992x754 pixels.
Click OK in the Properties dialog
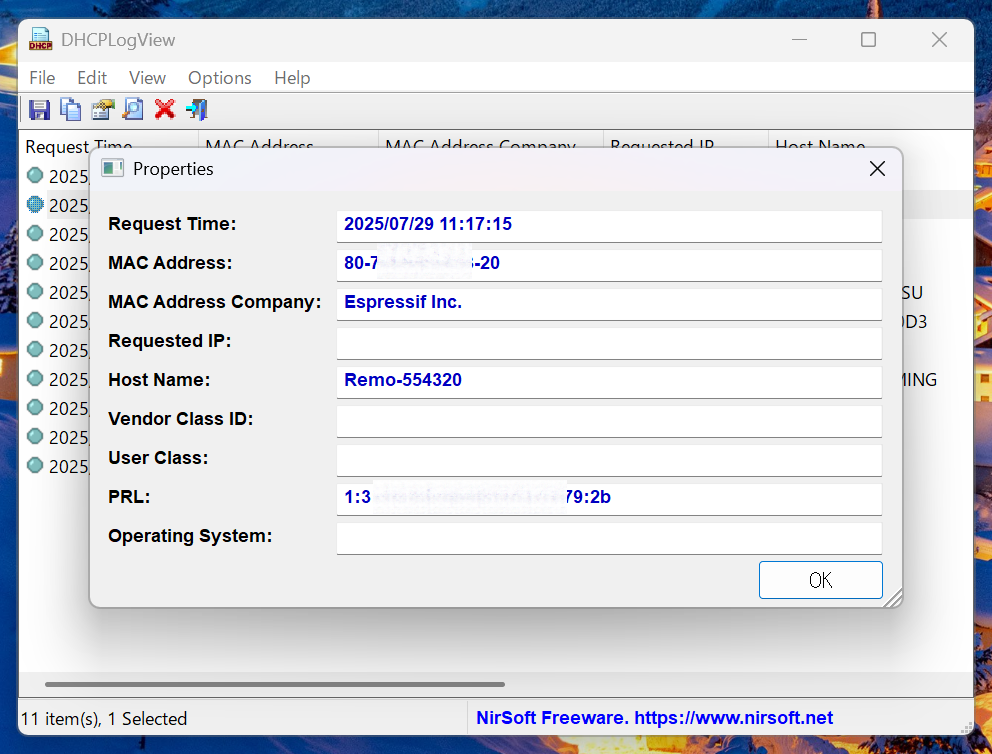[821, 580]
